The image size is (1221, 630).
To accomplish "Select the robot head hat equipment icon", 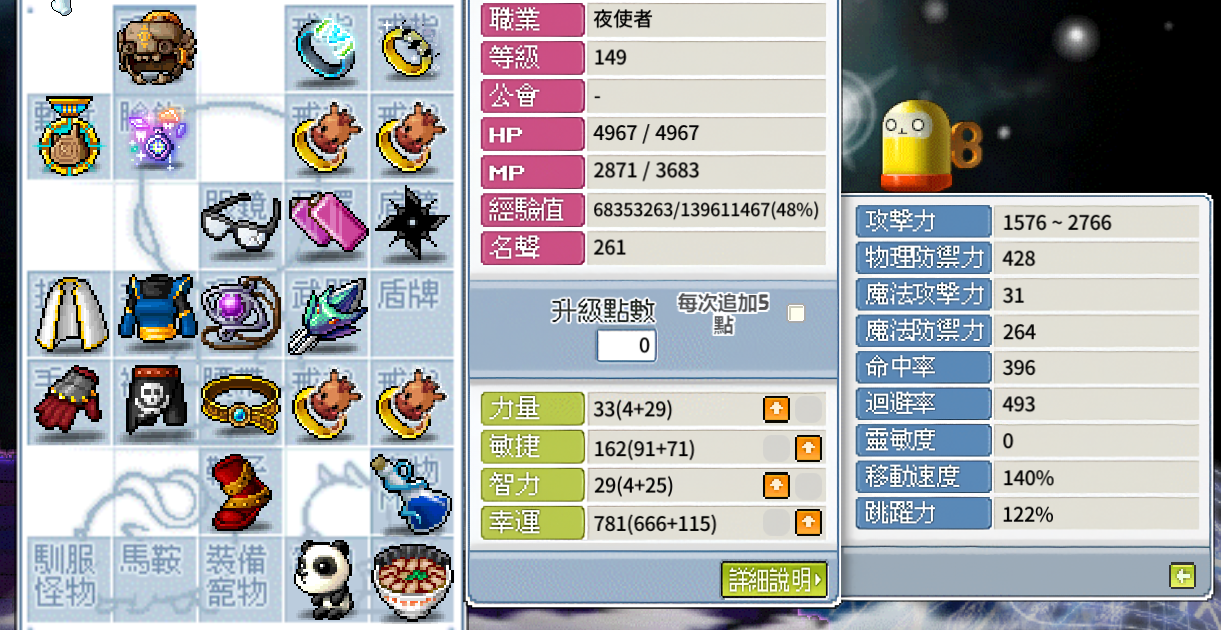I will coord(155,47).
